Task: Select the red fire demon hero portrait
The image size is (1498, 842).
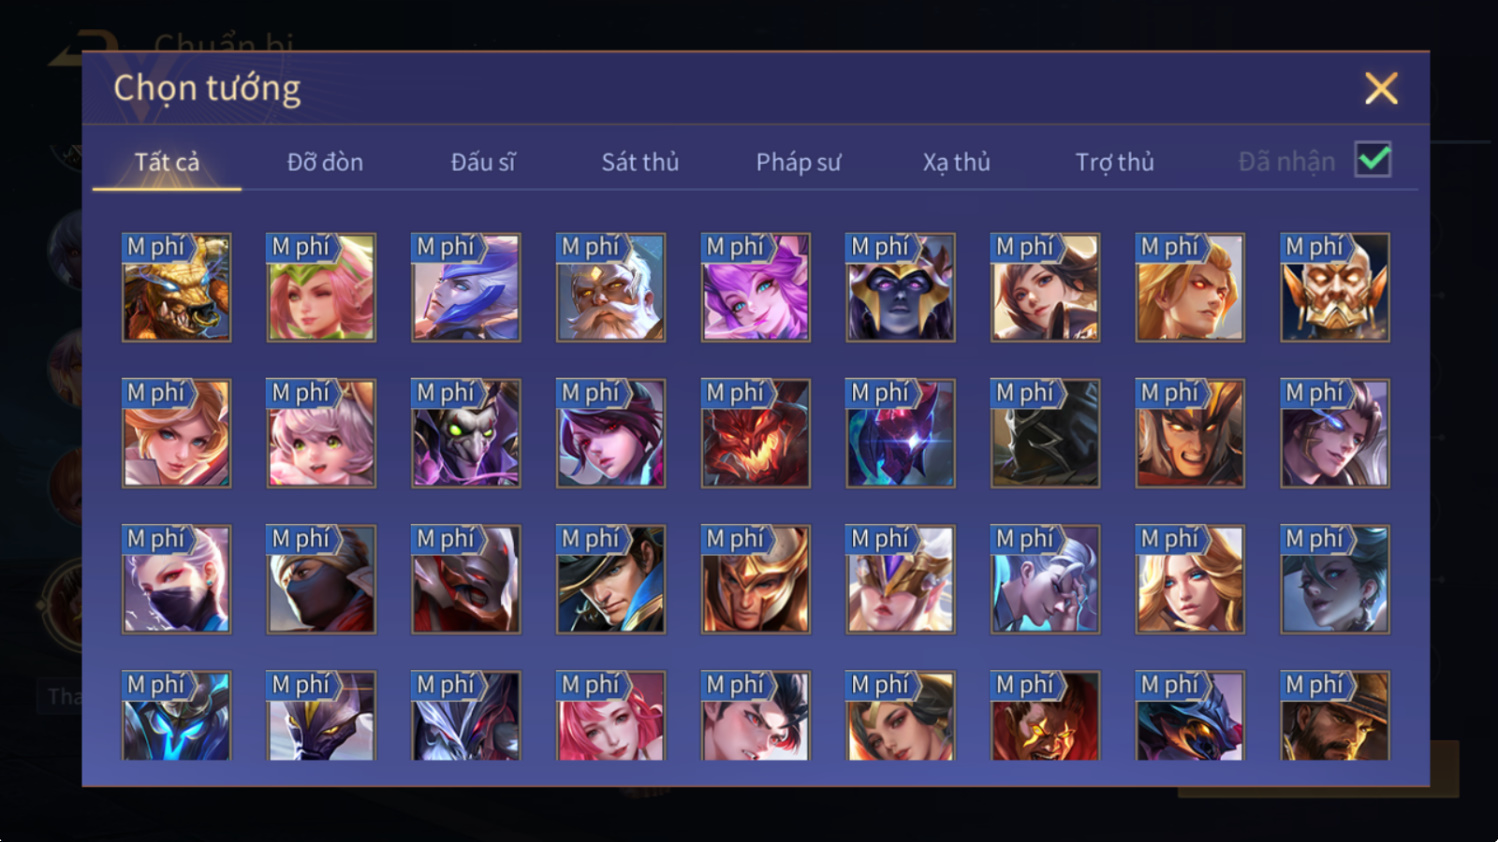Action: [x=755, y=433]
